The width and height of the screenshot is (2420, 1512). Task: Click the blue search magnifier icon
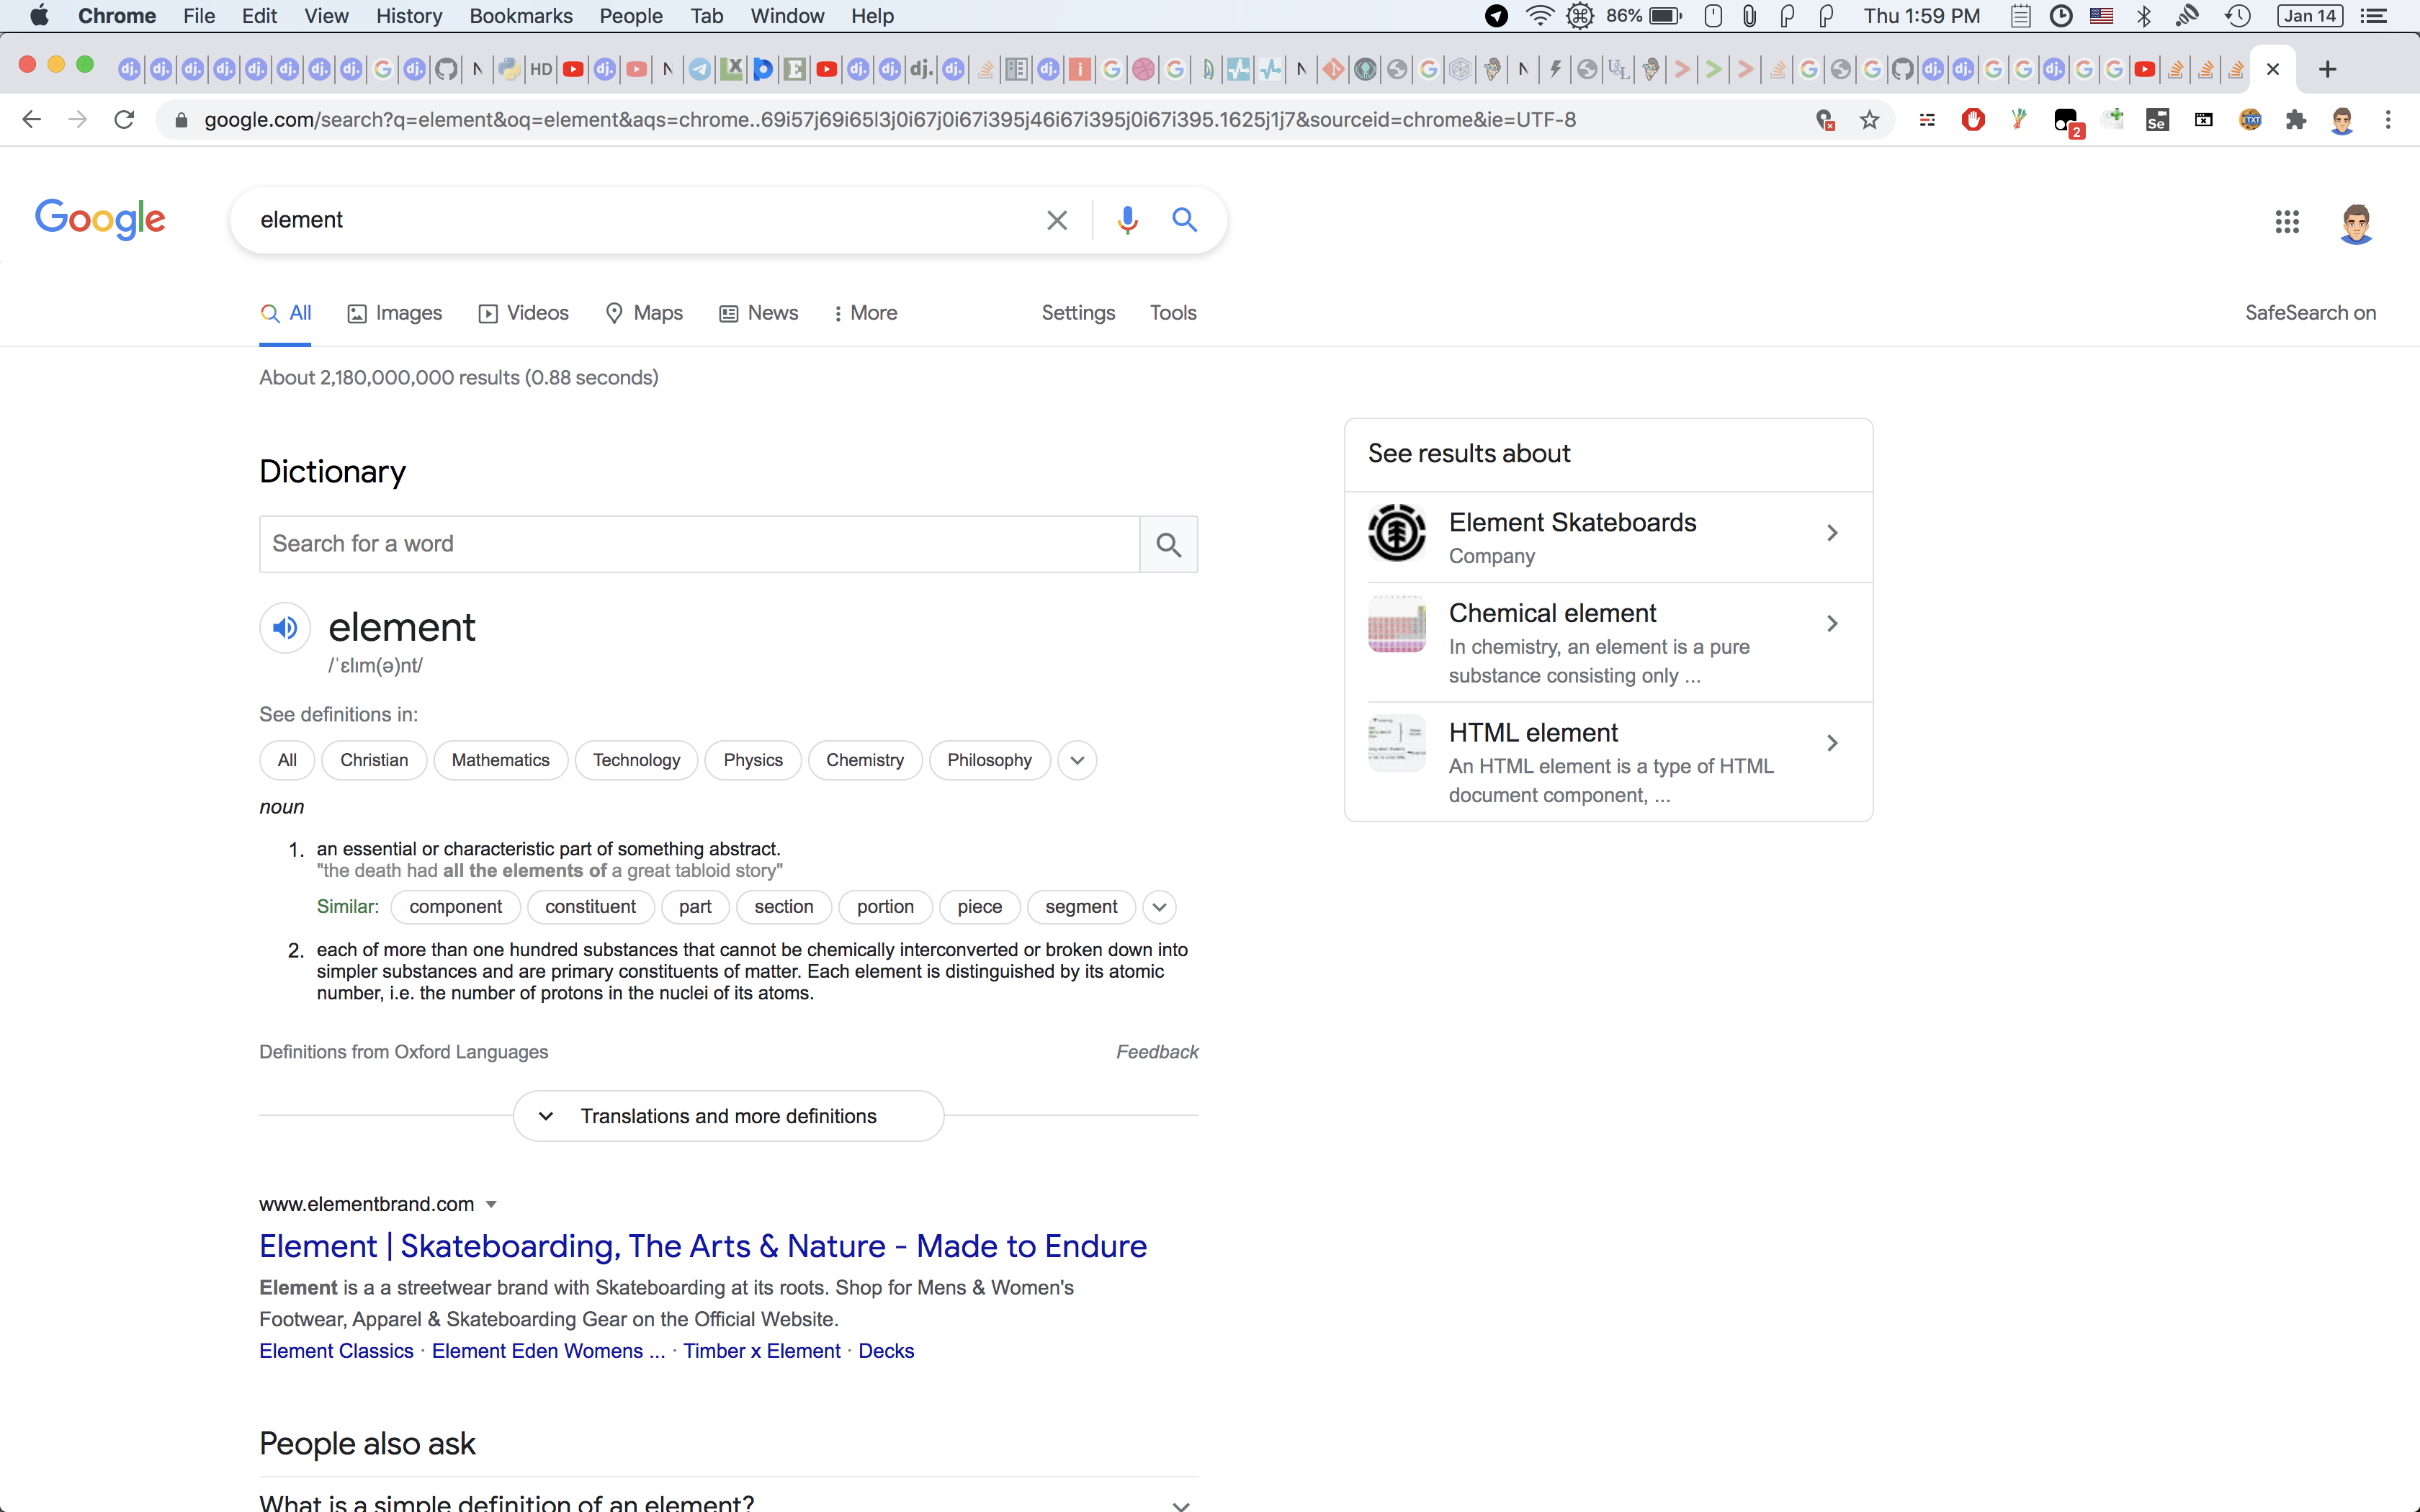[1185, 219]
